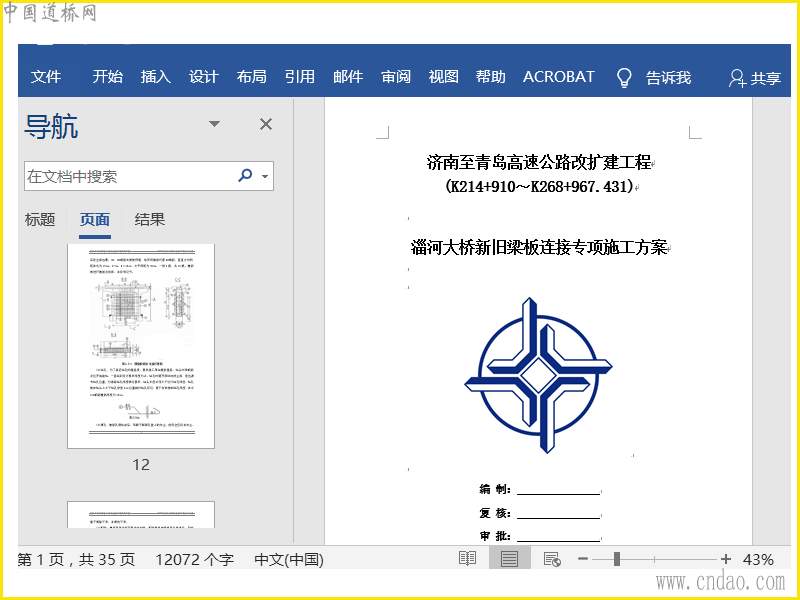800x600 pixels.
Task: Click the 43% zoom level
Action: coord(759,560)
